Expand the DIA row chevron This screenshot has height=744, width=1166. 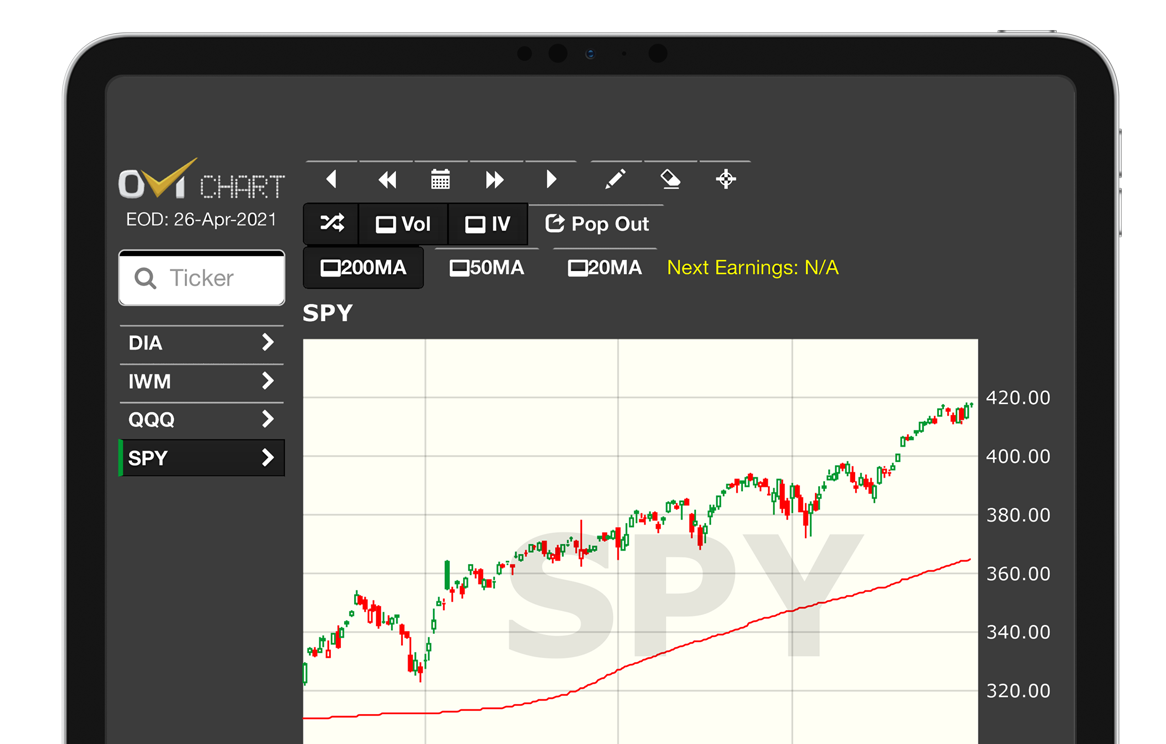coord(268,343)
